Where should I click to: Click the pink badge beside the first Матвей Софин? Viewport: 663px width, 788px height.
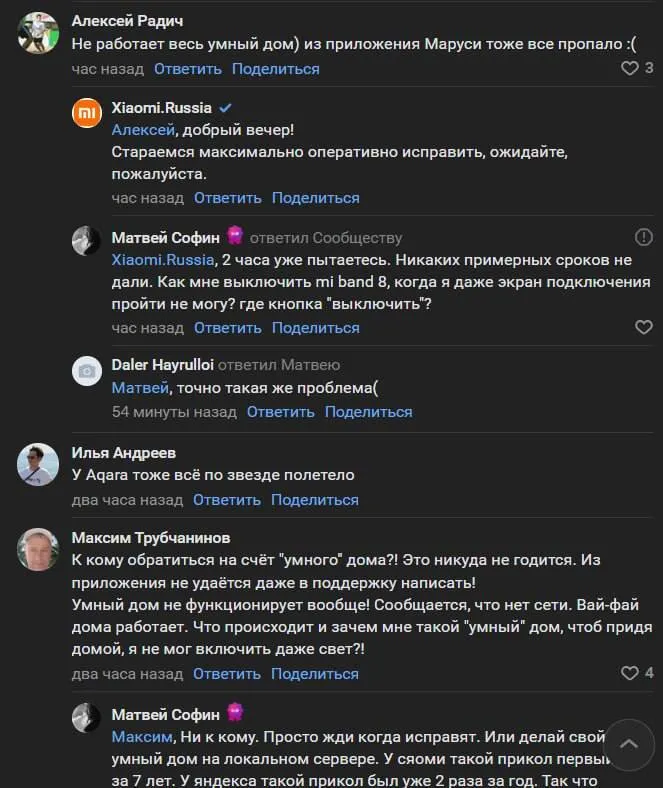tap(235, 236)
